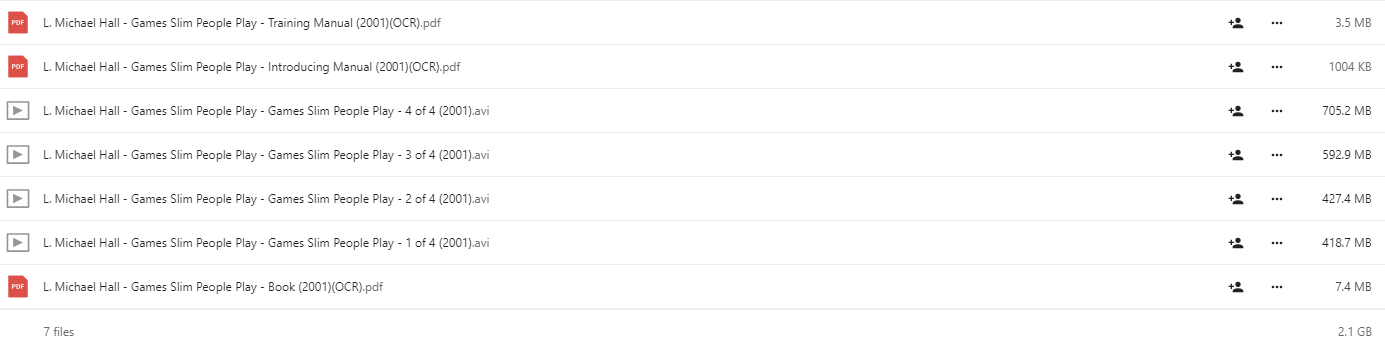The height and width of the screenshot is (364, 1385).
Task: Click the video icon for 4 of 4 avi
Action: click(17, 111)
